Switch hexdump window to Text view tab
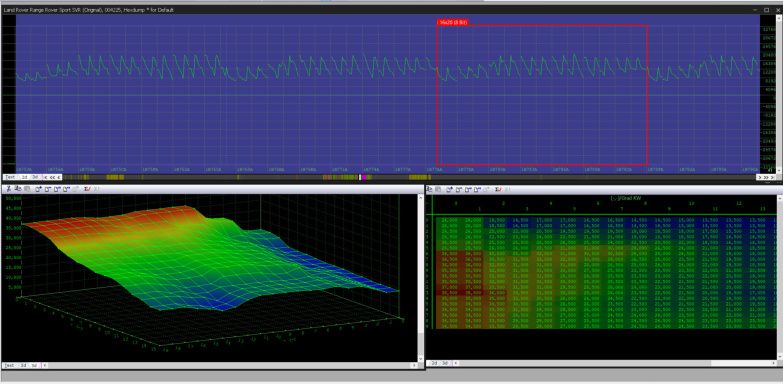Viewport: 783px width, 384px height. click(9, 177)
